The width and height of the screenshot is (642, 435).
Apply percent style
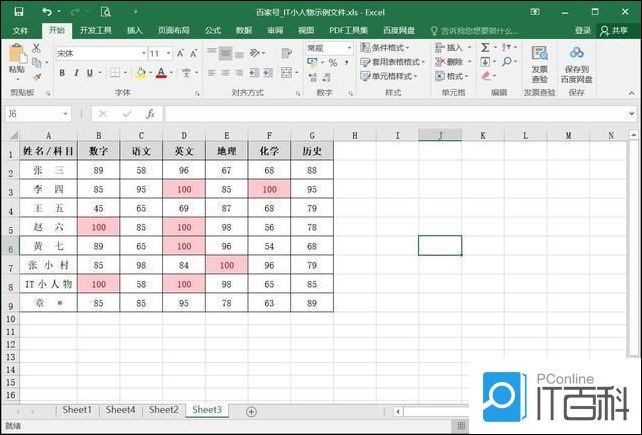333,63
